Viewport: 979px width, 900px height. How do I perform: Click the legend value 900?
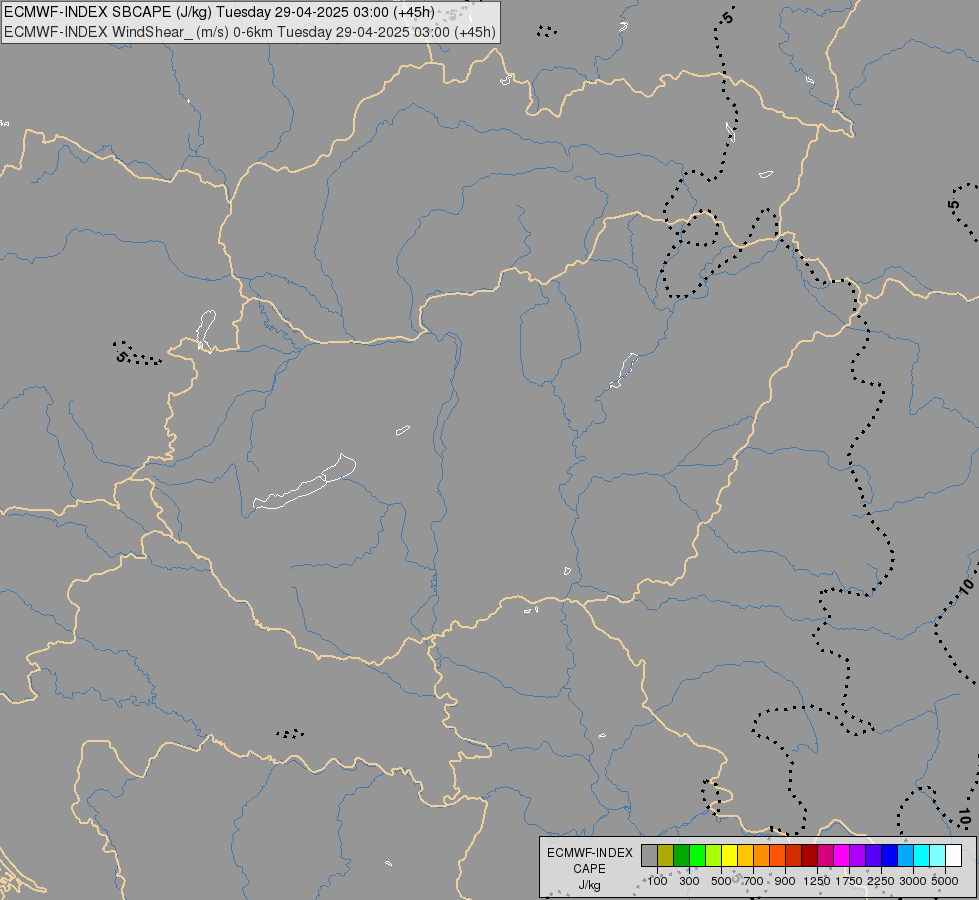[785, 881]
